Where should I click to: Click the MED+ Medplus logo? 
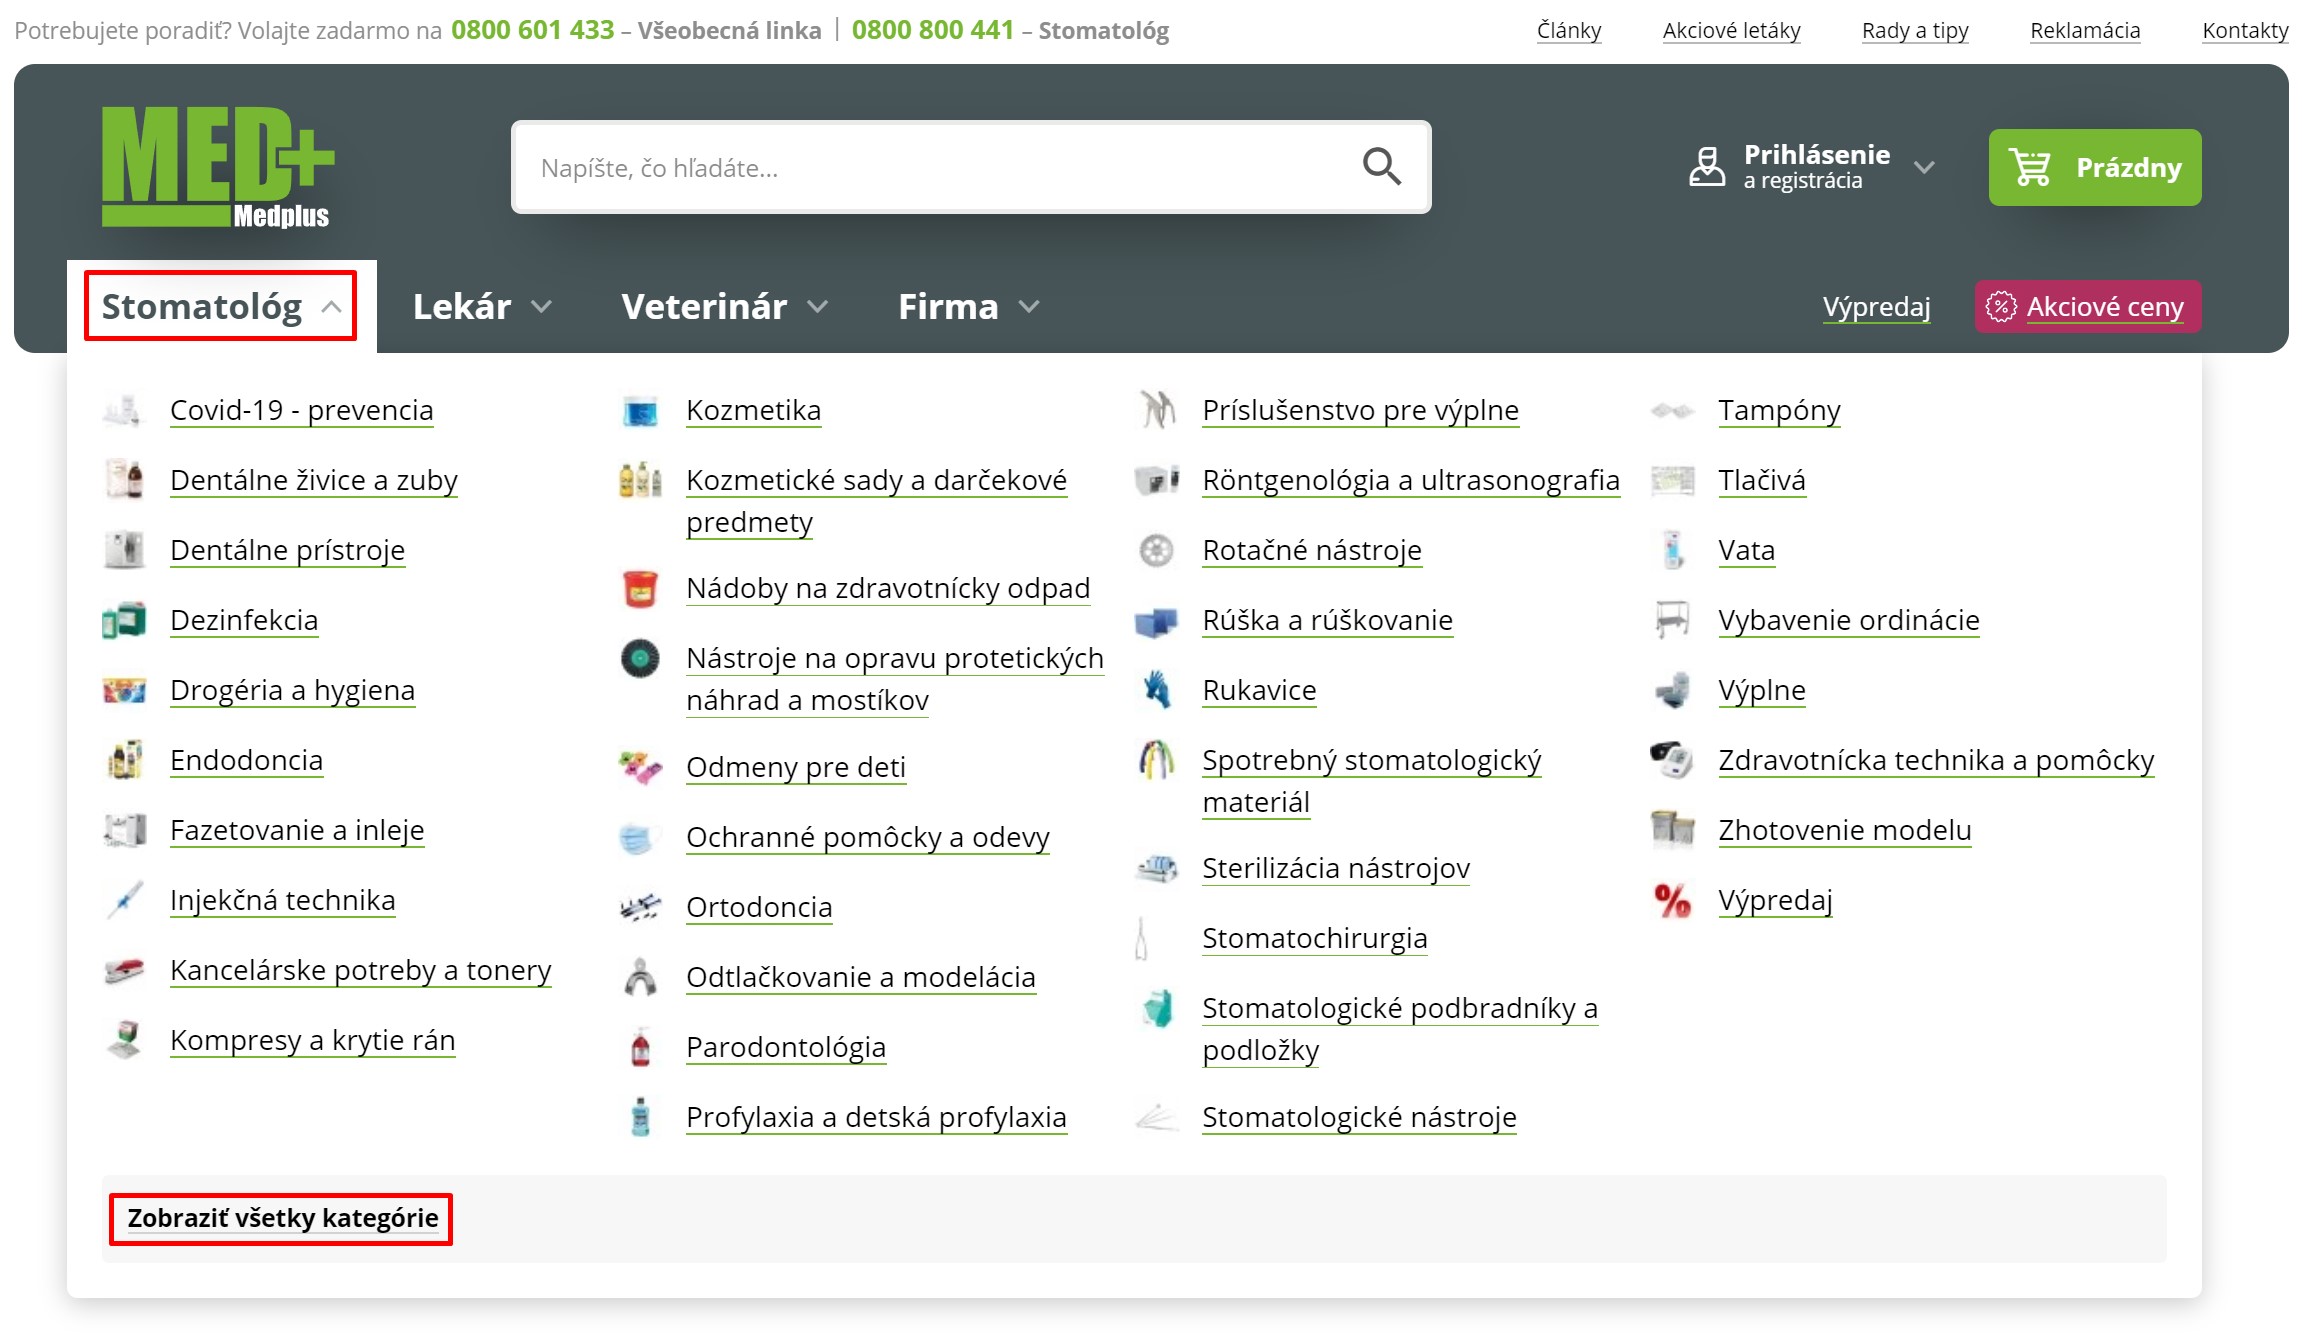coord(218,167)
